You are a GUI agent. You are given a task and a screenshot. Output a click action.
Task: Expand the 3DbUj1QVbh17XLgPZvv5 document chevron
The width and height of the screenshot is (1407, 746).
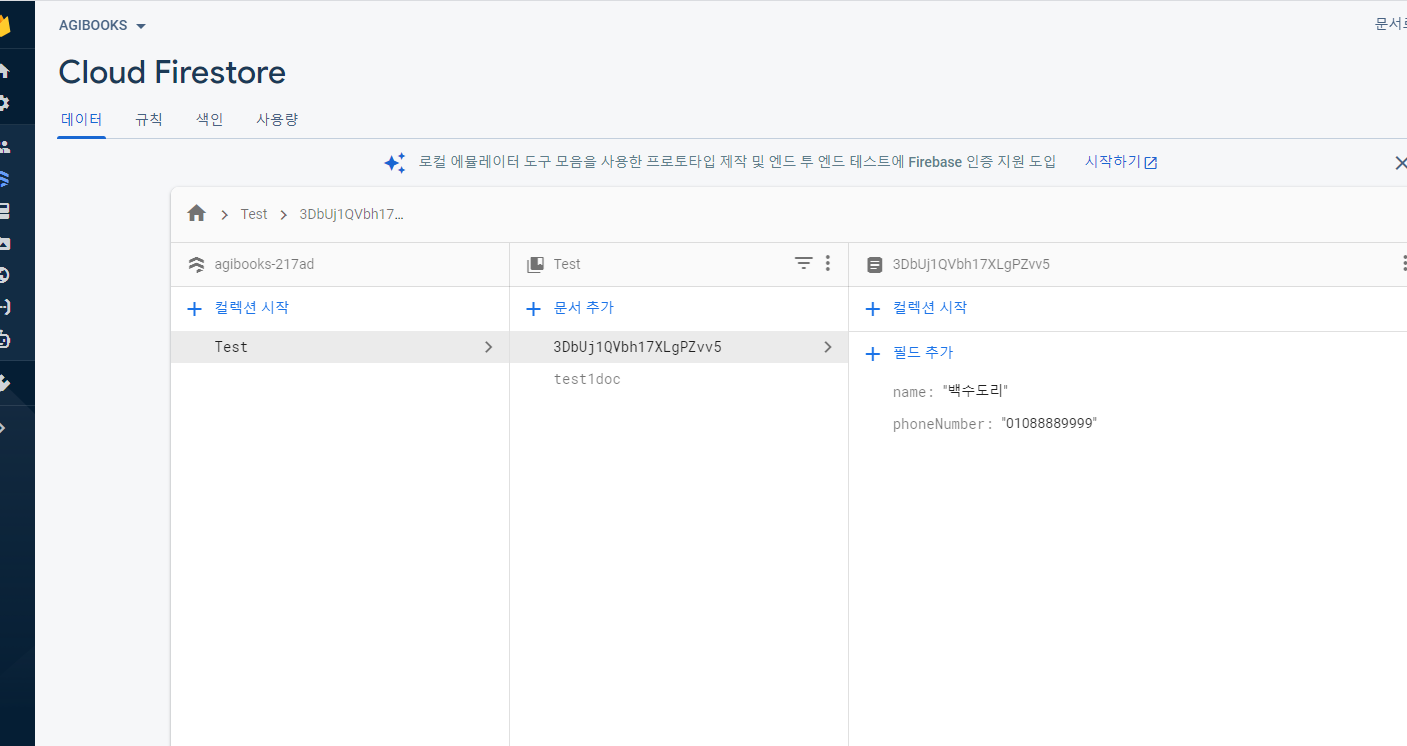(x=828, y=347)
